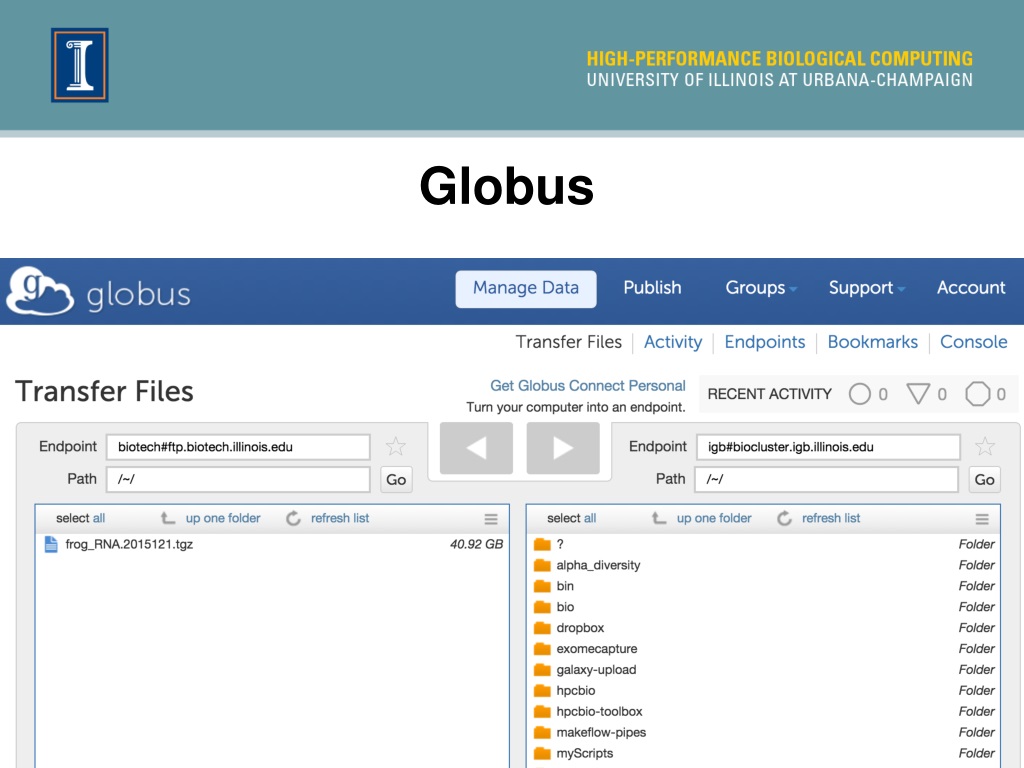Select the makeflow-pipes folder name
Screen dimensions: 1024x768
(x=601, y=733)
